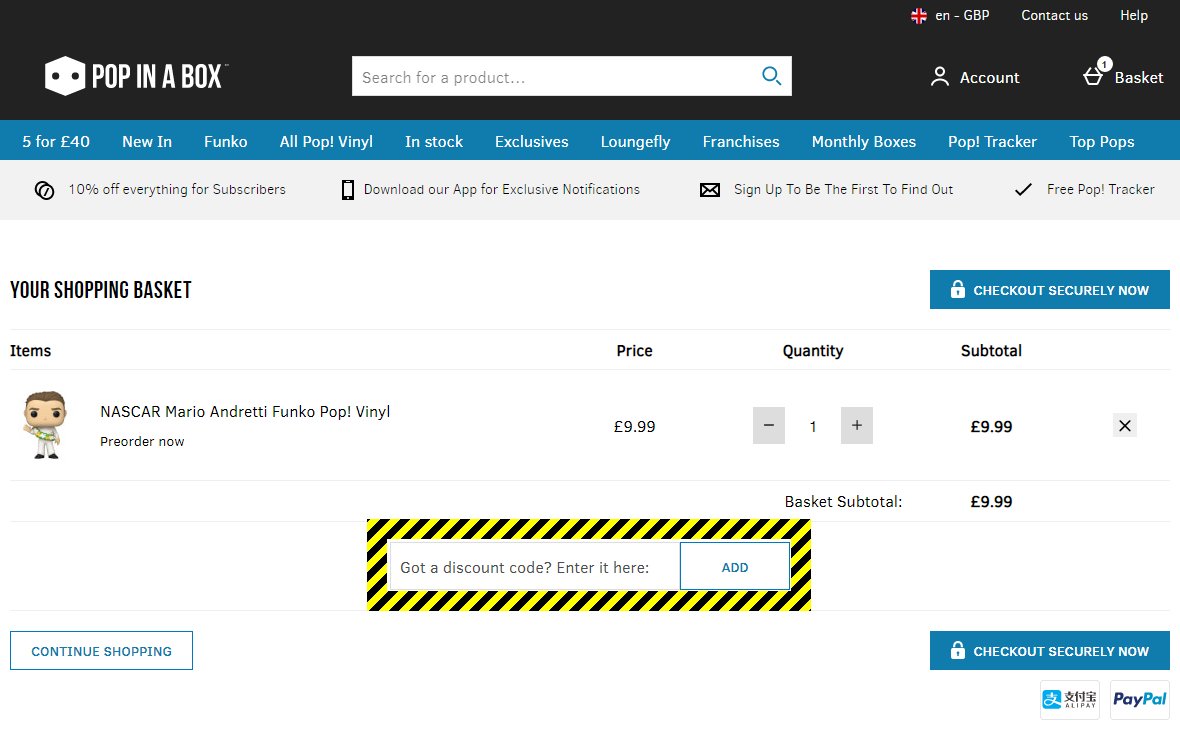
Task: Decrease quantity with minus button
Action: 768,426
